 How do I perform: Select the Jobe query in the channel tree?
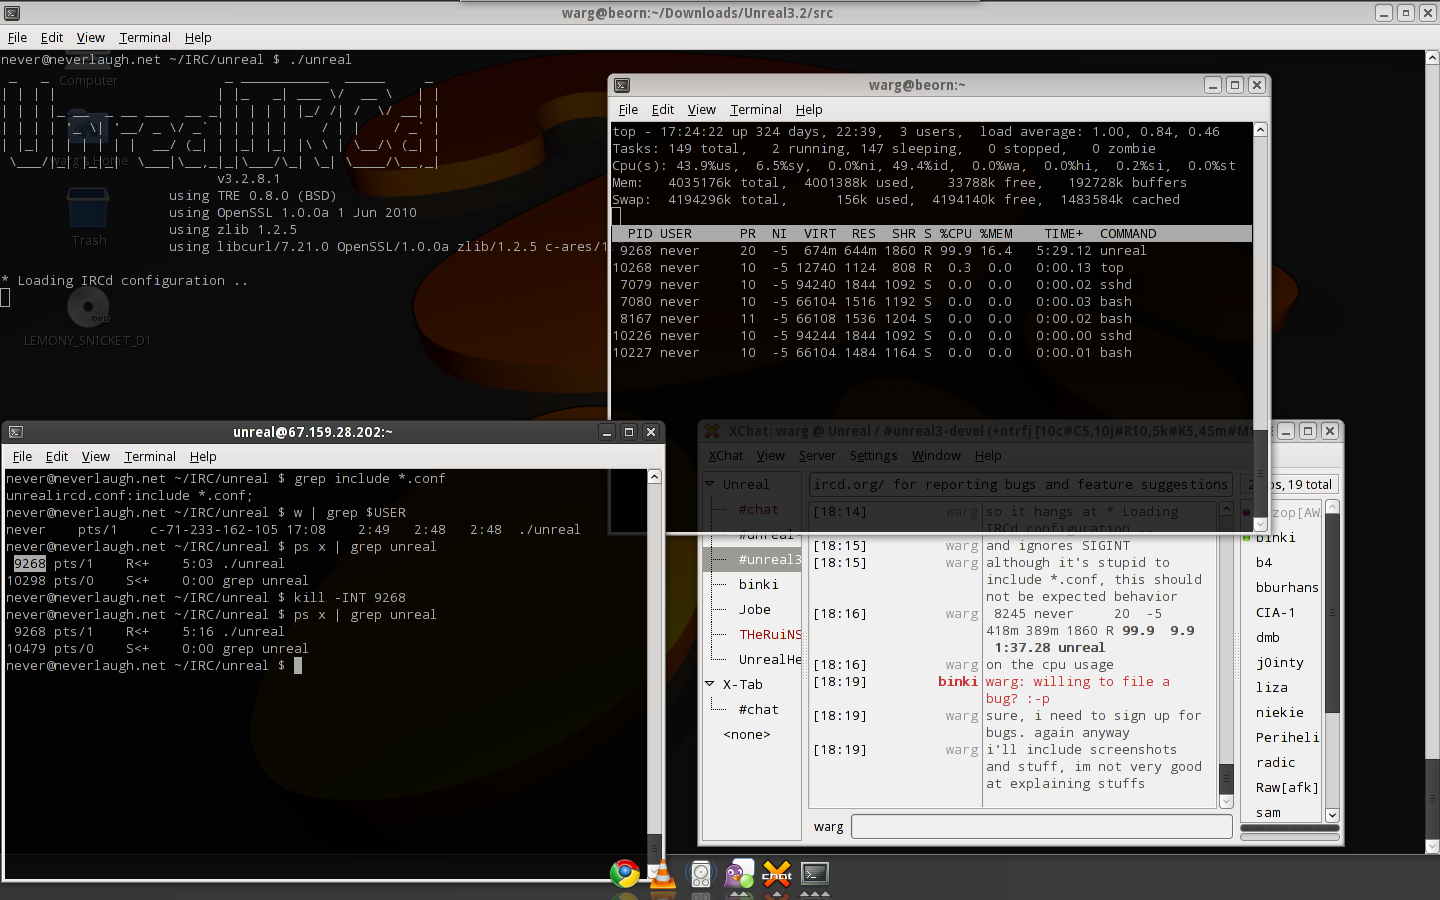755,609
